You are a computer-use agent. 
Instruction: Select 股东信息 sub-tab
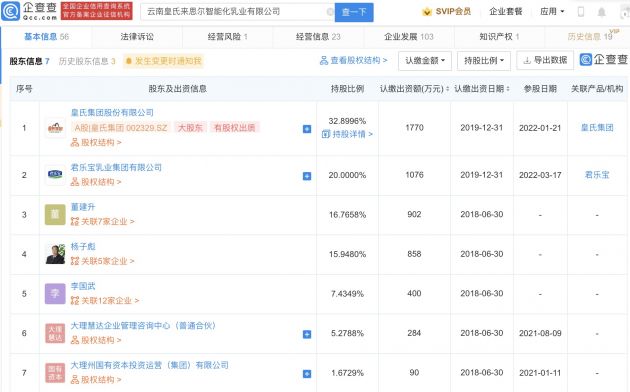point(29,61)
